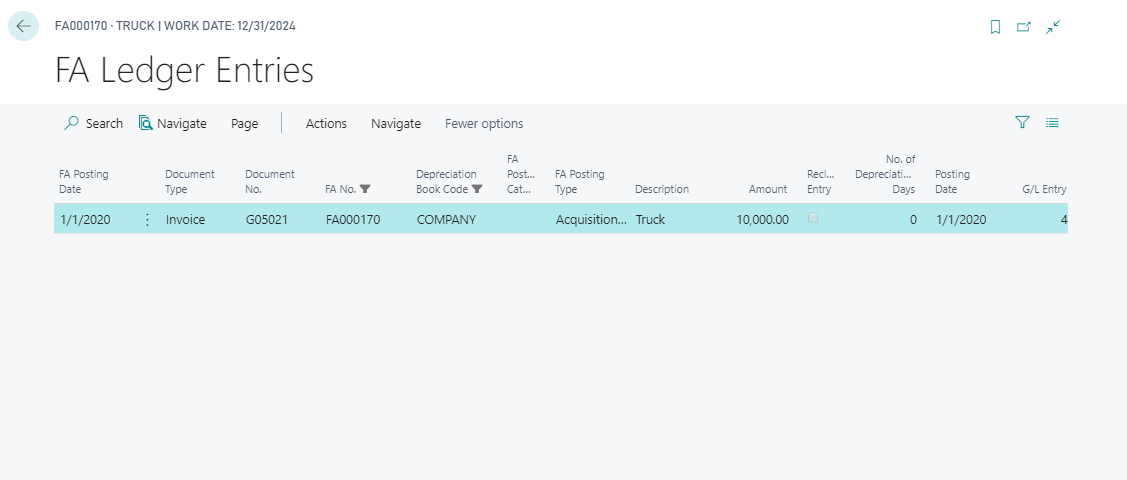Click the G/L Entry number cell

pos(1064,220)
